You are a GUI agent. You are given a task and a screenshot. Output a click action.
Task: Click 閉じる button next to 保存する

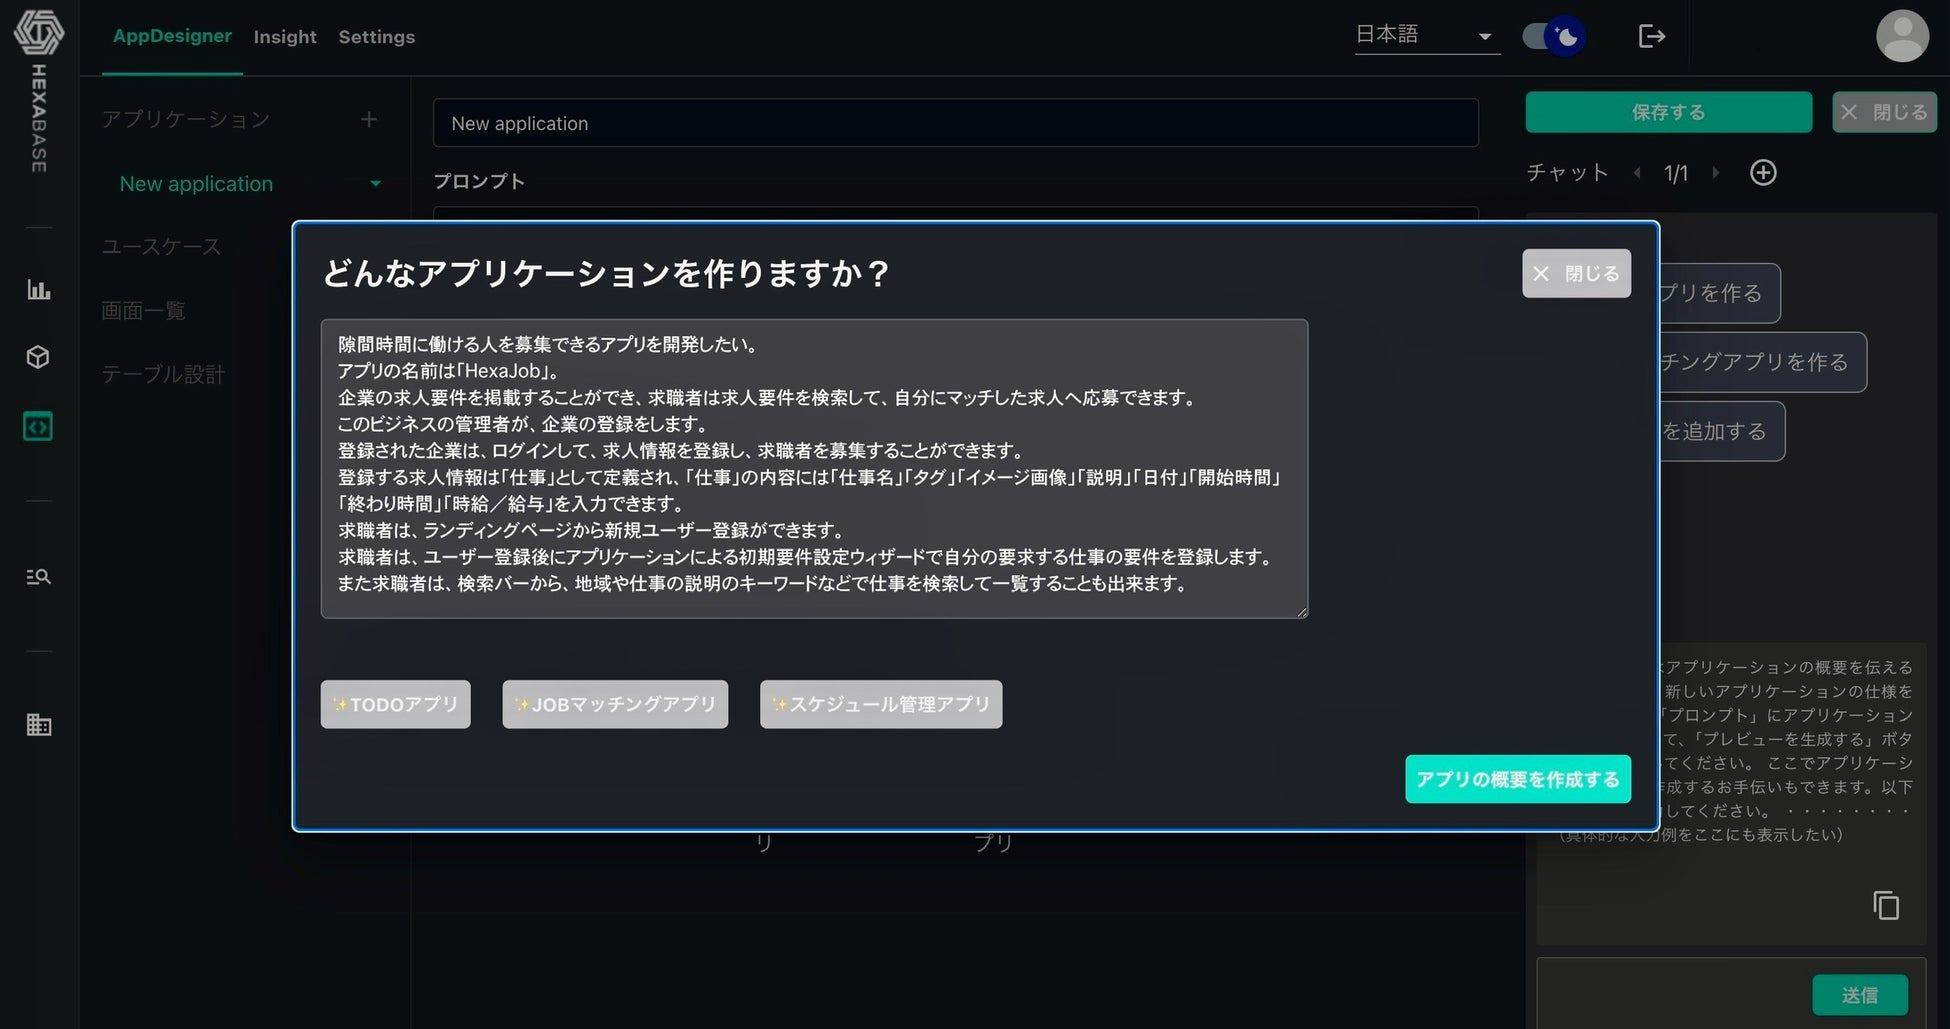coord(1884,112)
